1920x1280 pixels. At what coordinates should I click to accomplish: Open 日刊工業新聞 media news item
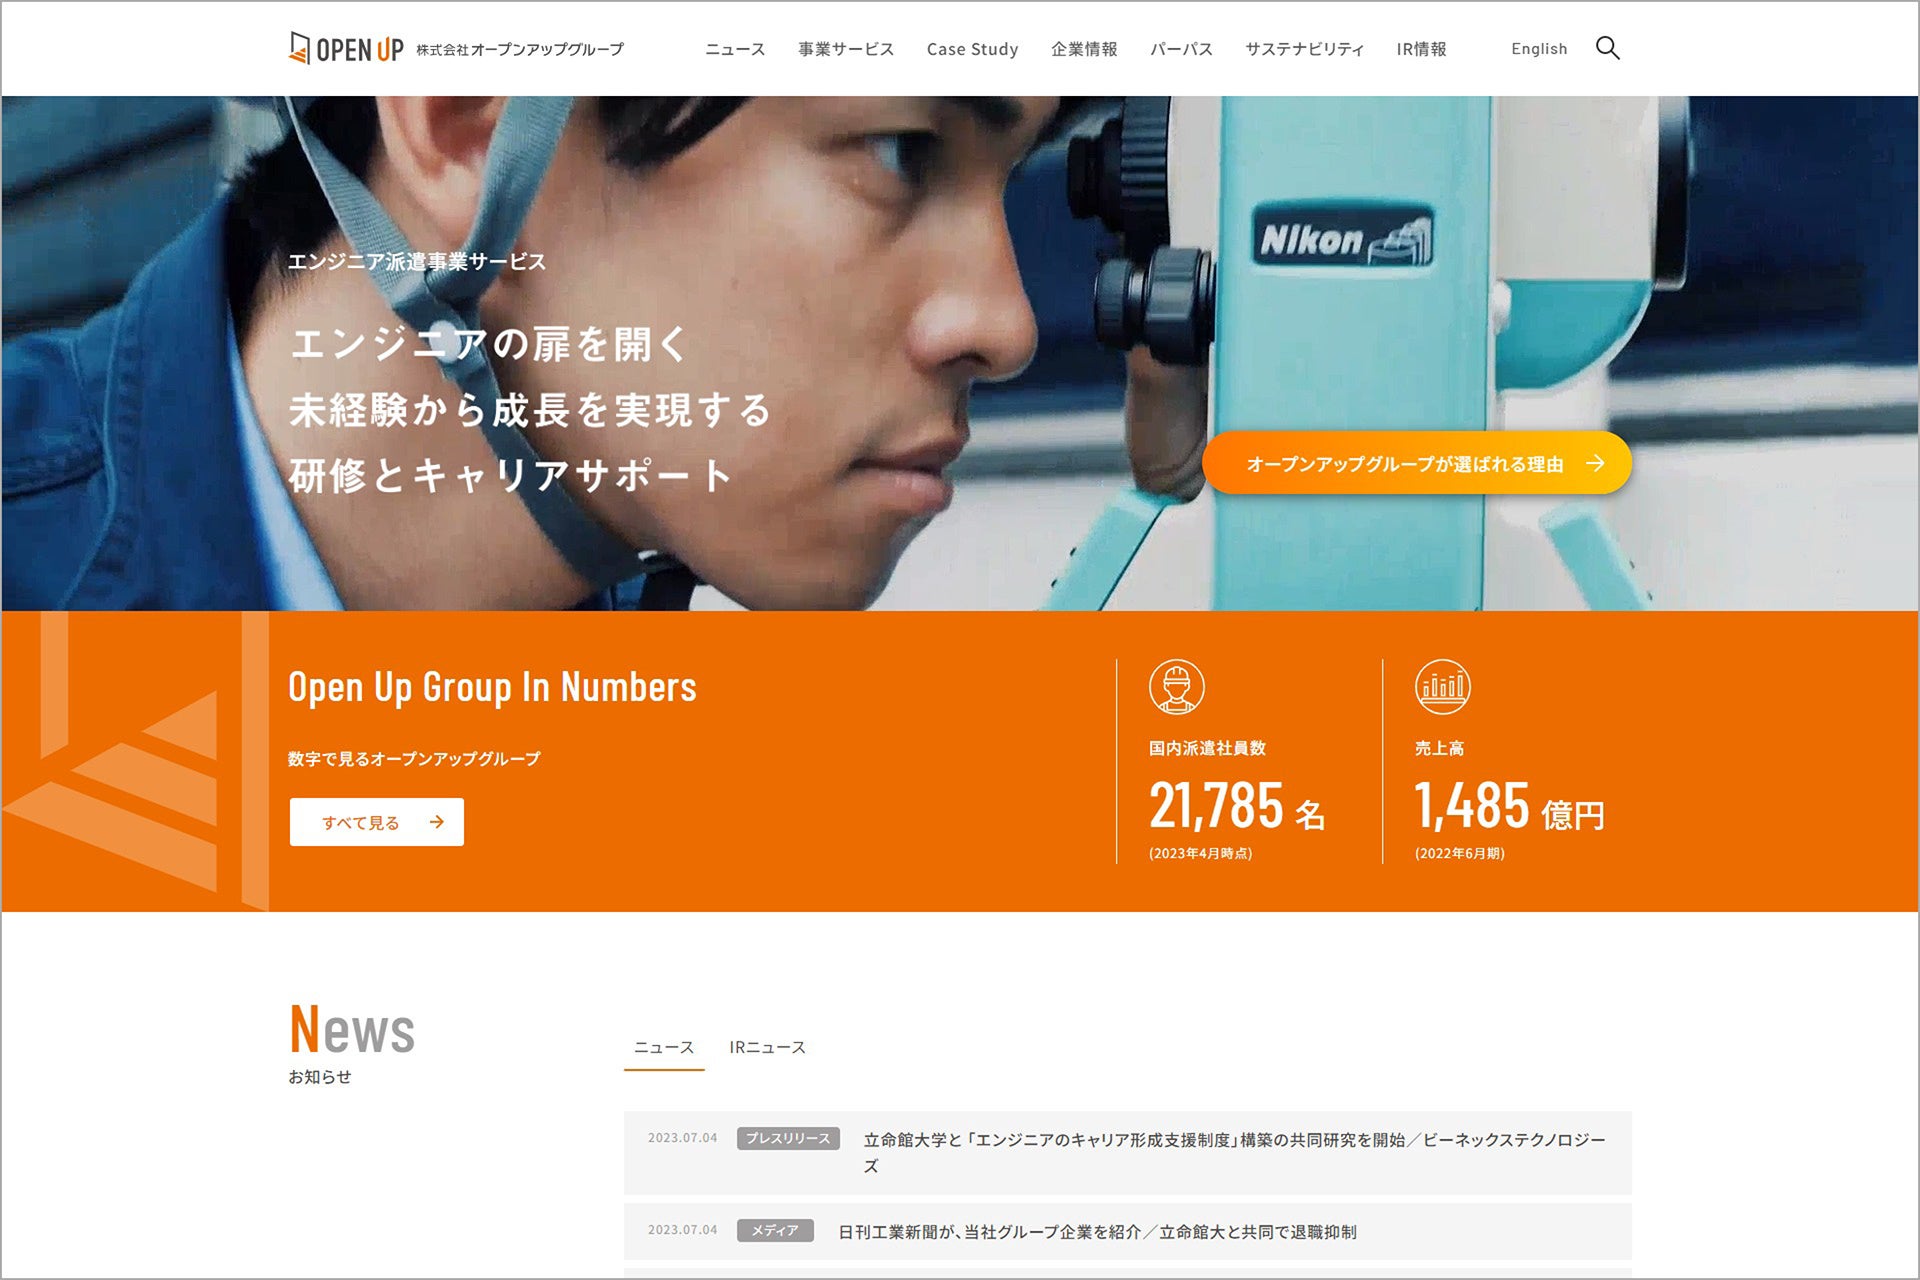tap(1097, 1232)
